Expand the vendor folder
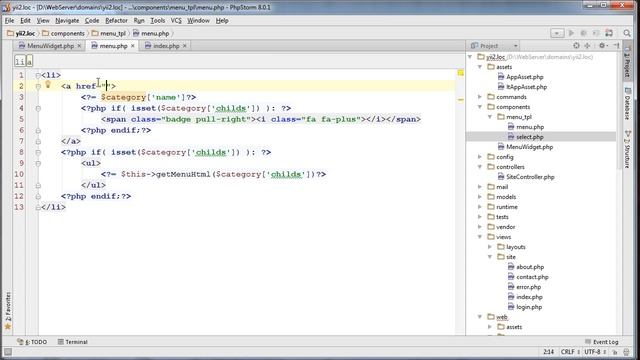 [x=480, y=227]
